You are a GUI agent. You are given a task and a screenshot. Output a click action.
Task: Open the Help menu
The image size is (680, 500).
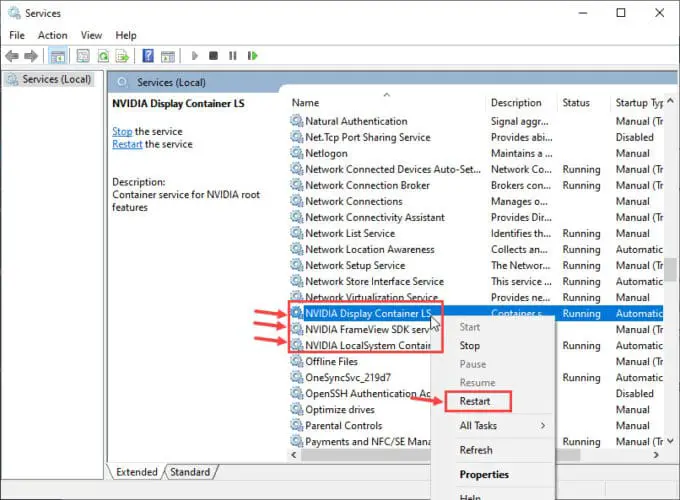[x=126, y=35]
